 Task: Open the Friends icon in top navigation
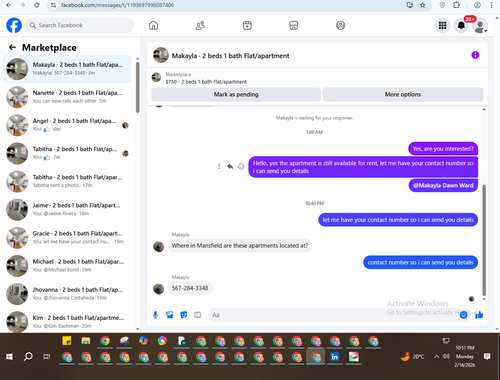tap(200, 25)
